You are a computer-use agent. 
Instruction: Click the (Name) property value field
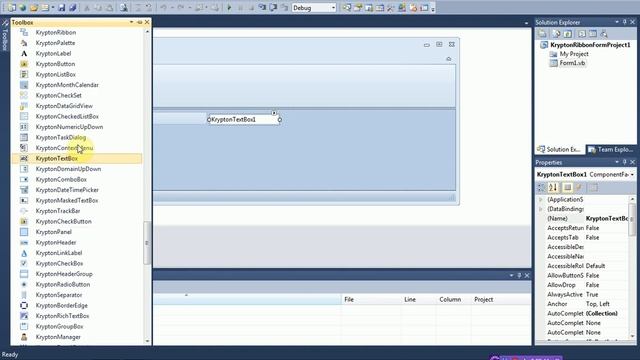(607, 219)
